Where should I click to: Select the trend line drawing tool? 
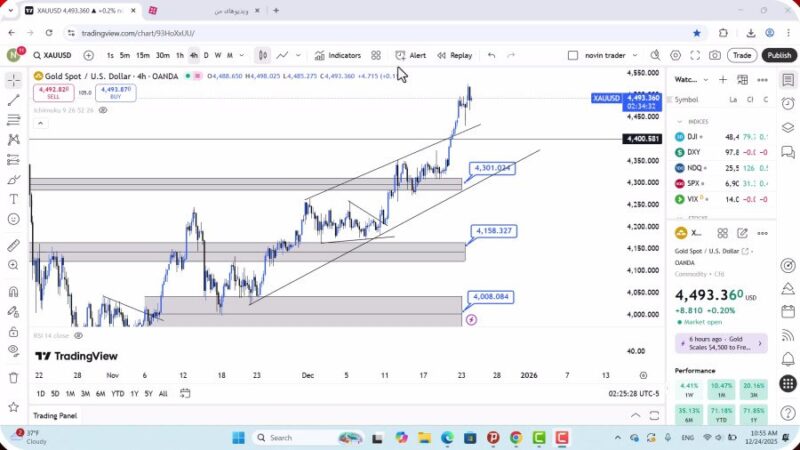[x=14, y=100]
